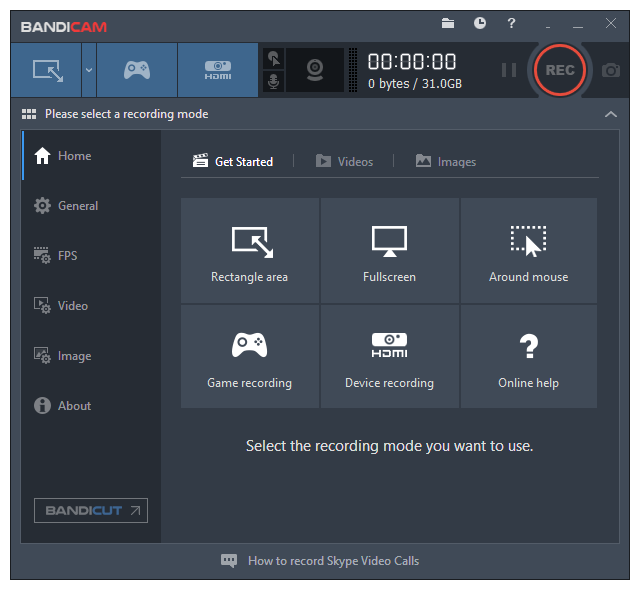Open FPS settings in sidebar
The width and height of the screenshot is (644, 593).
(91, 255)
